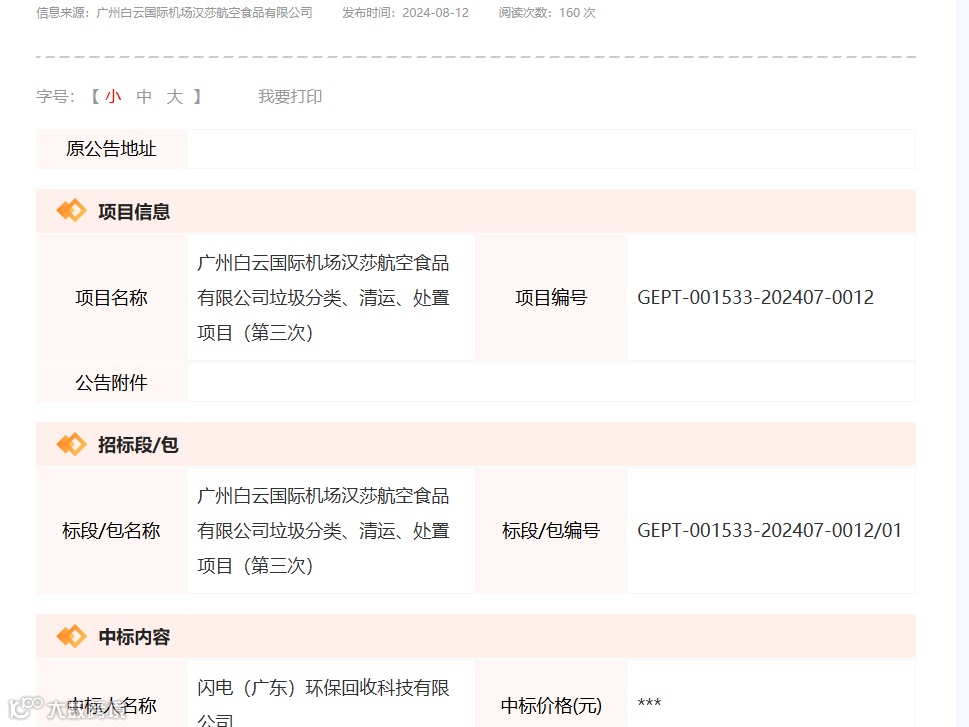Image resolution: width=969 pixels, height=727 pixels.
Task: Select winning bidder 闪电（广东）环保回收科技有限公司
Action: 323,702
